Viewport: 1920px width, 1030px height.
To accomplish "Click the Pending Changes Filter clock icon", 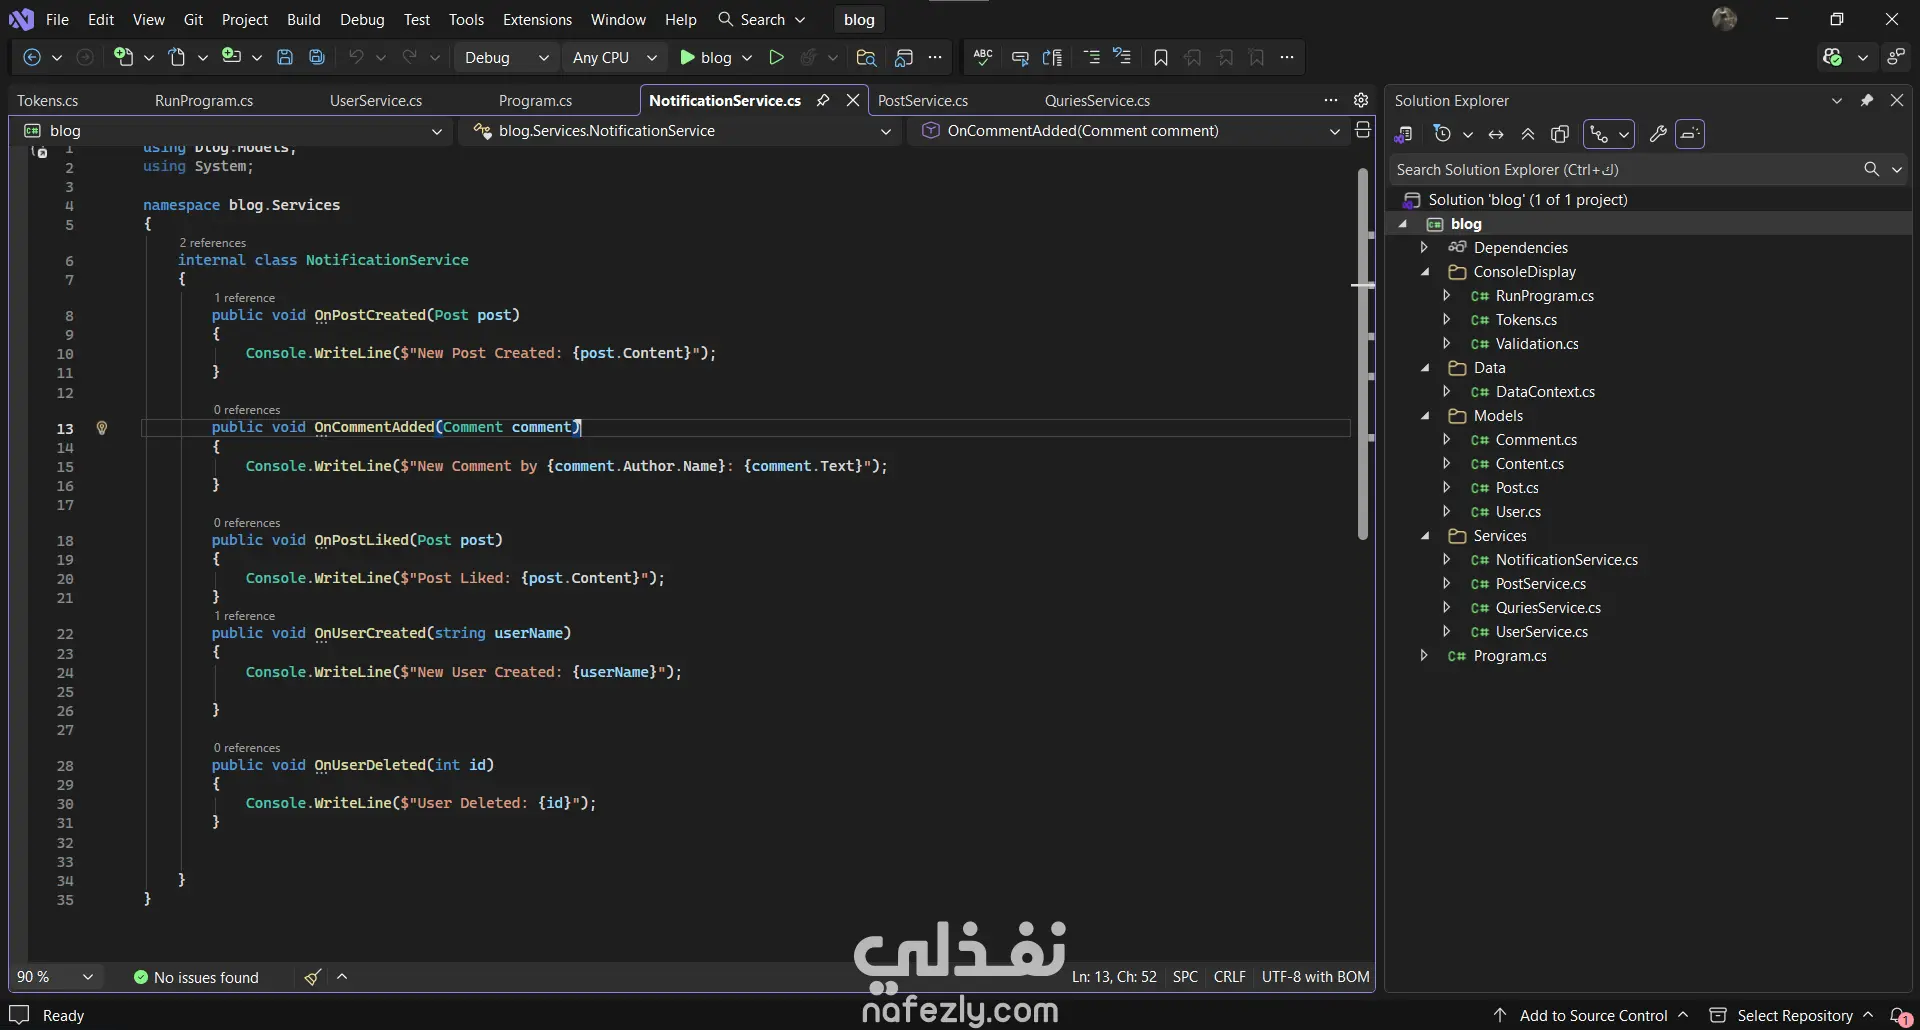I will click(1442, 134).
